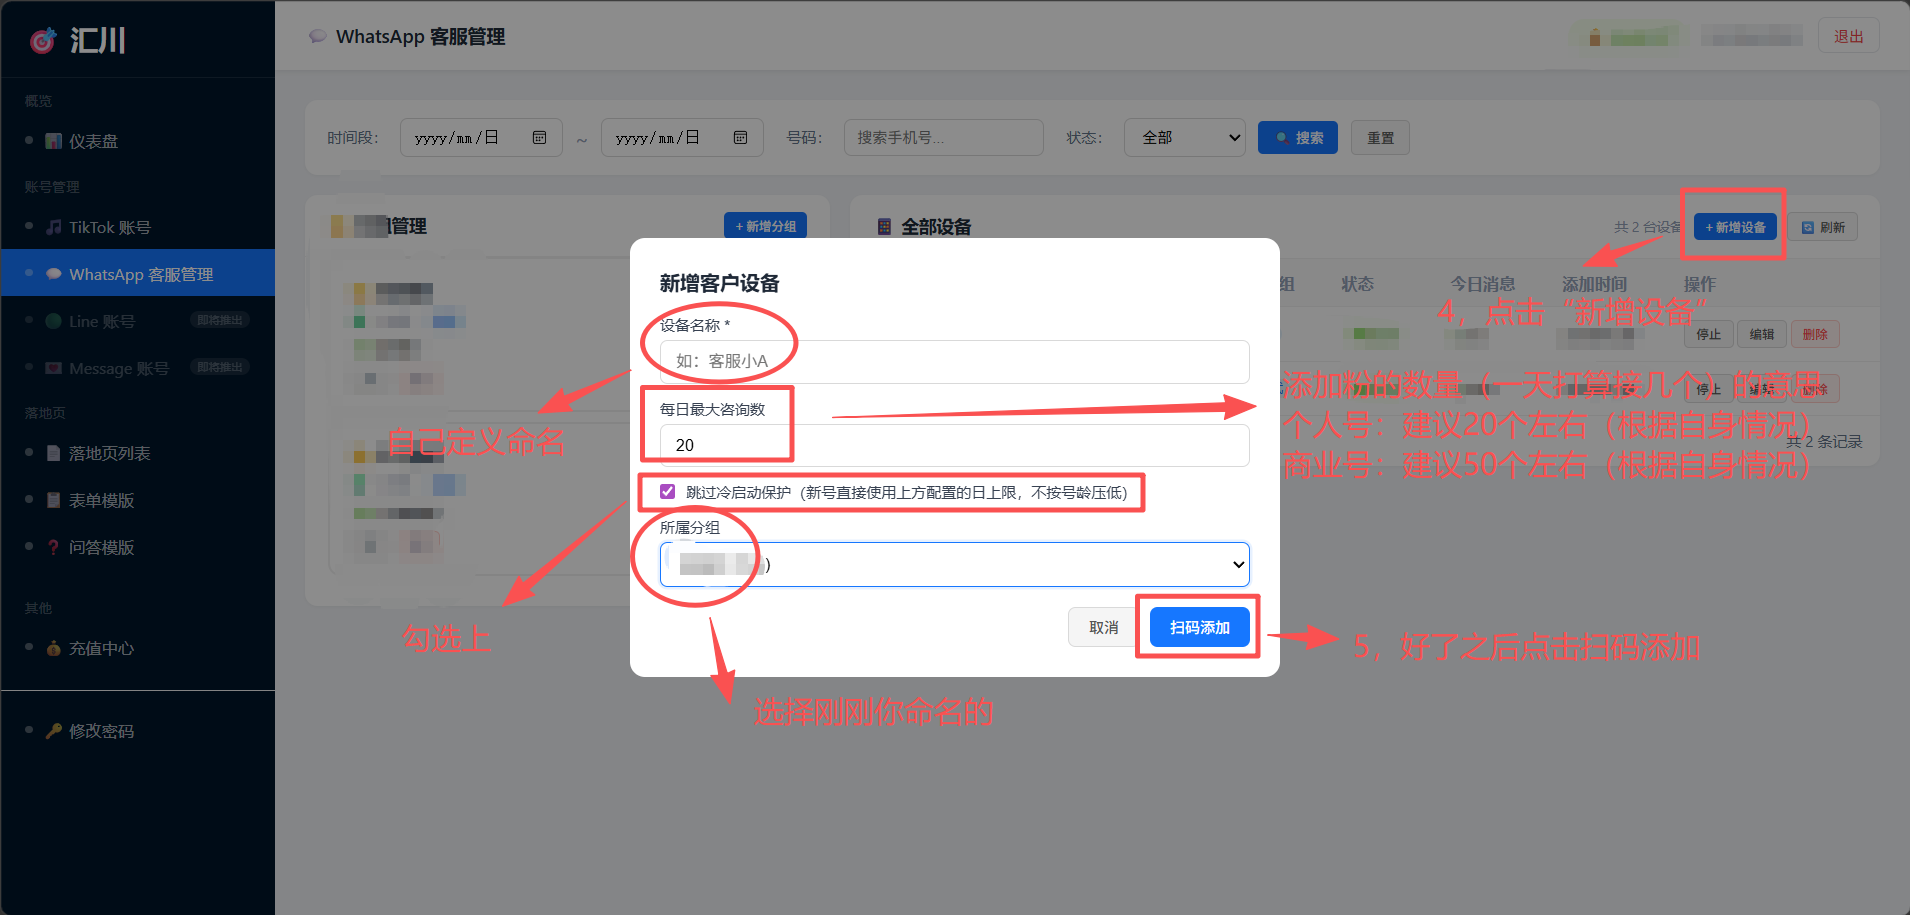Focus the 搜索手机号 search field
Screen dimensions: 1910x915
(943, 138)
